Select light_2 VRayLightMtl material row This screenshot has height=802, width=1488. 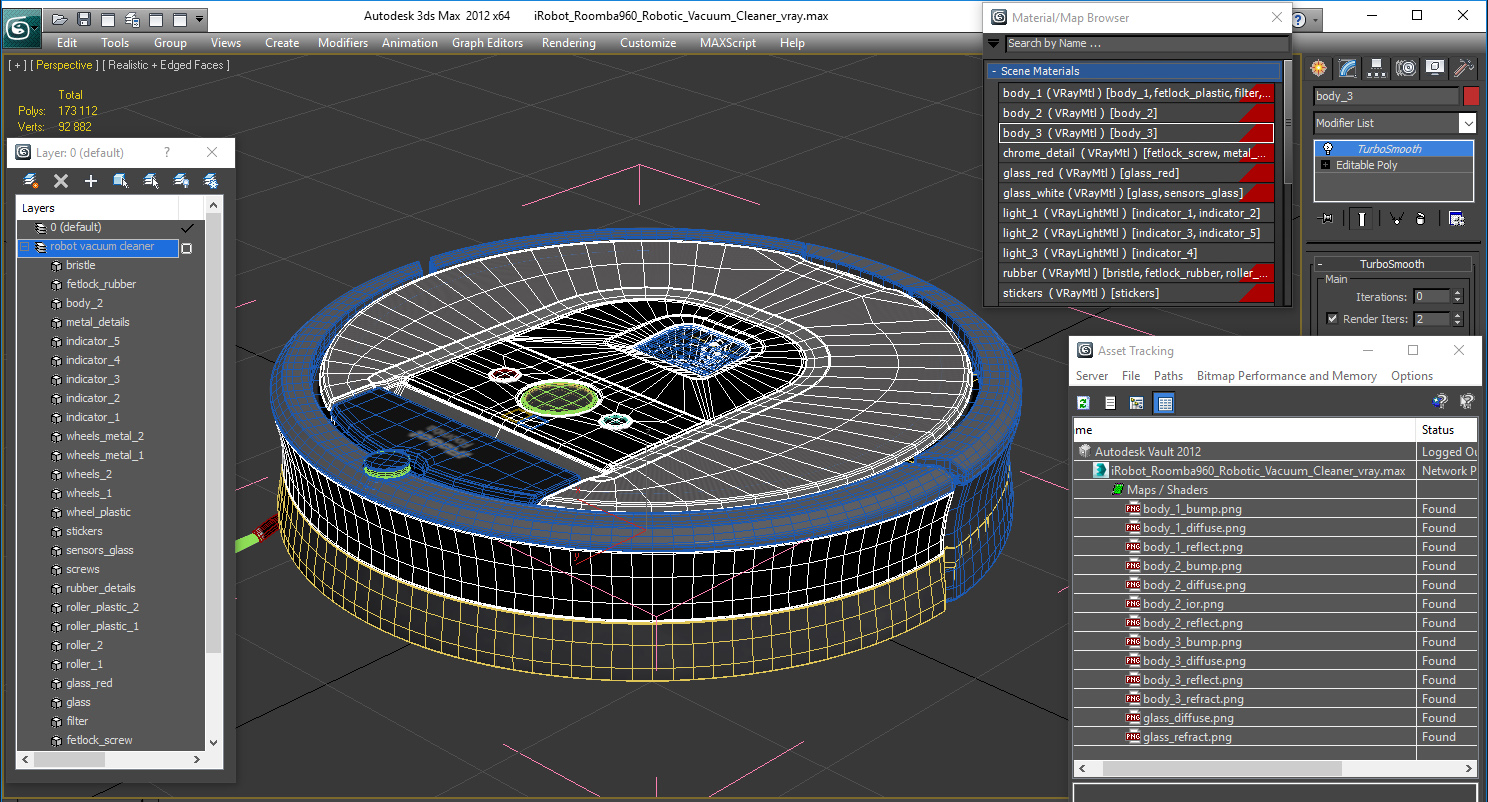click(x=1137, y=233)
